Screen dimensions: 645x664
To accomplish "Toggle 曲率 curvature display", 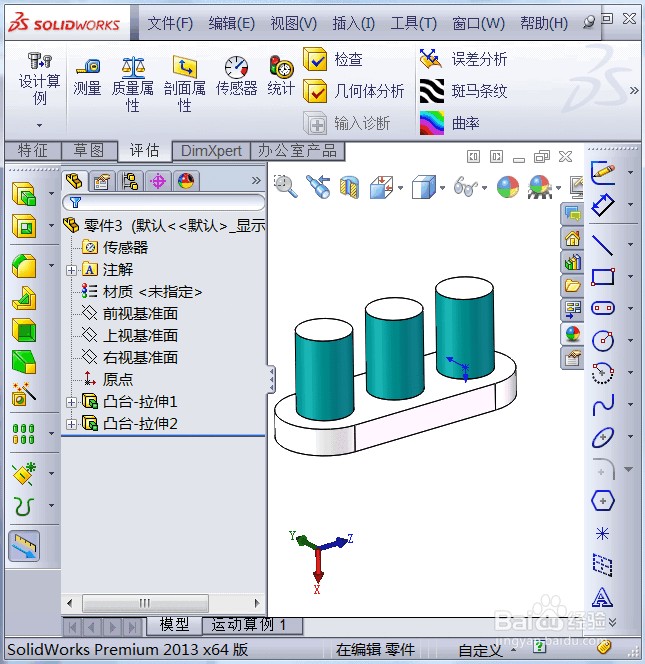I will [450, 123].
